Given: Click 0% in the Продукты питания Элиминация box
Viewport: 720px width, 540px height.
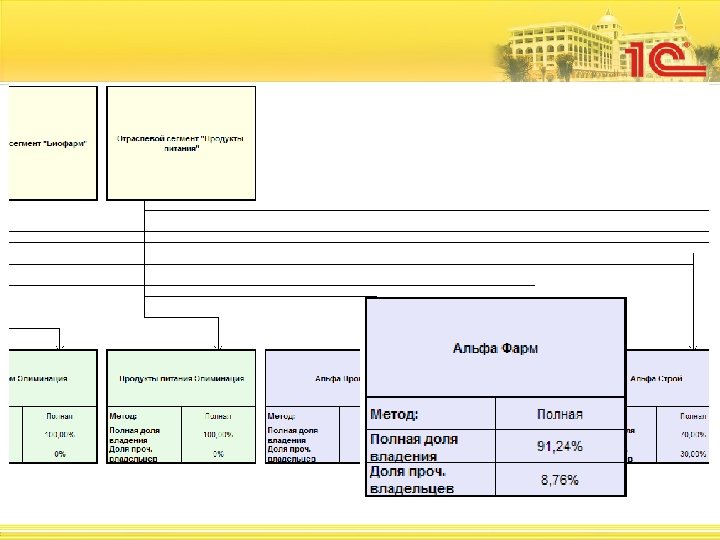Looking at the screenshot, I should pos(218,454).
